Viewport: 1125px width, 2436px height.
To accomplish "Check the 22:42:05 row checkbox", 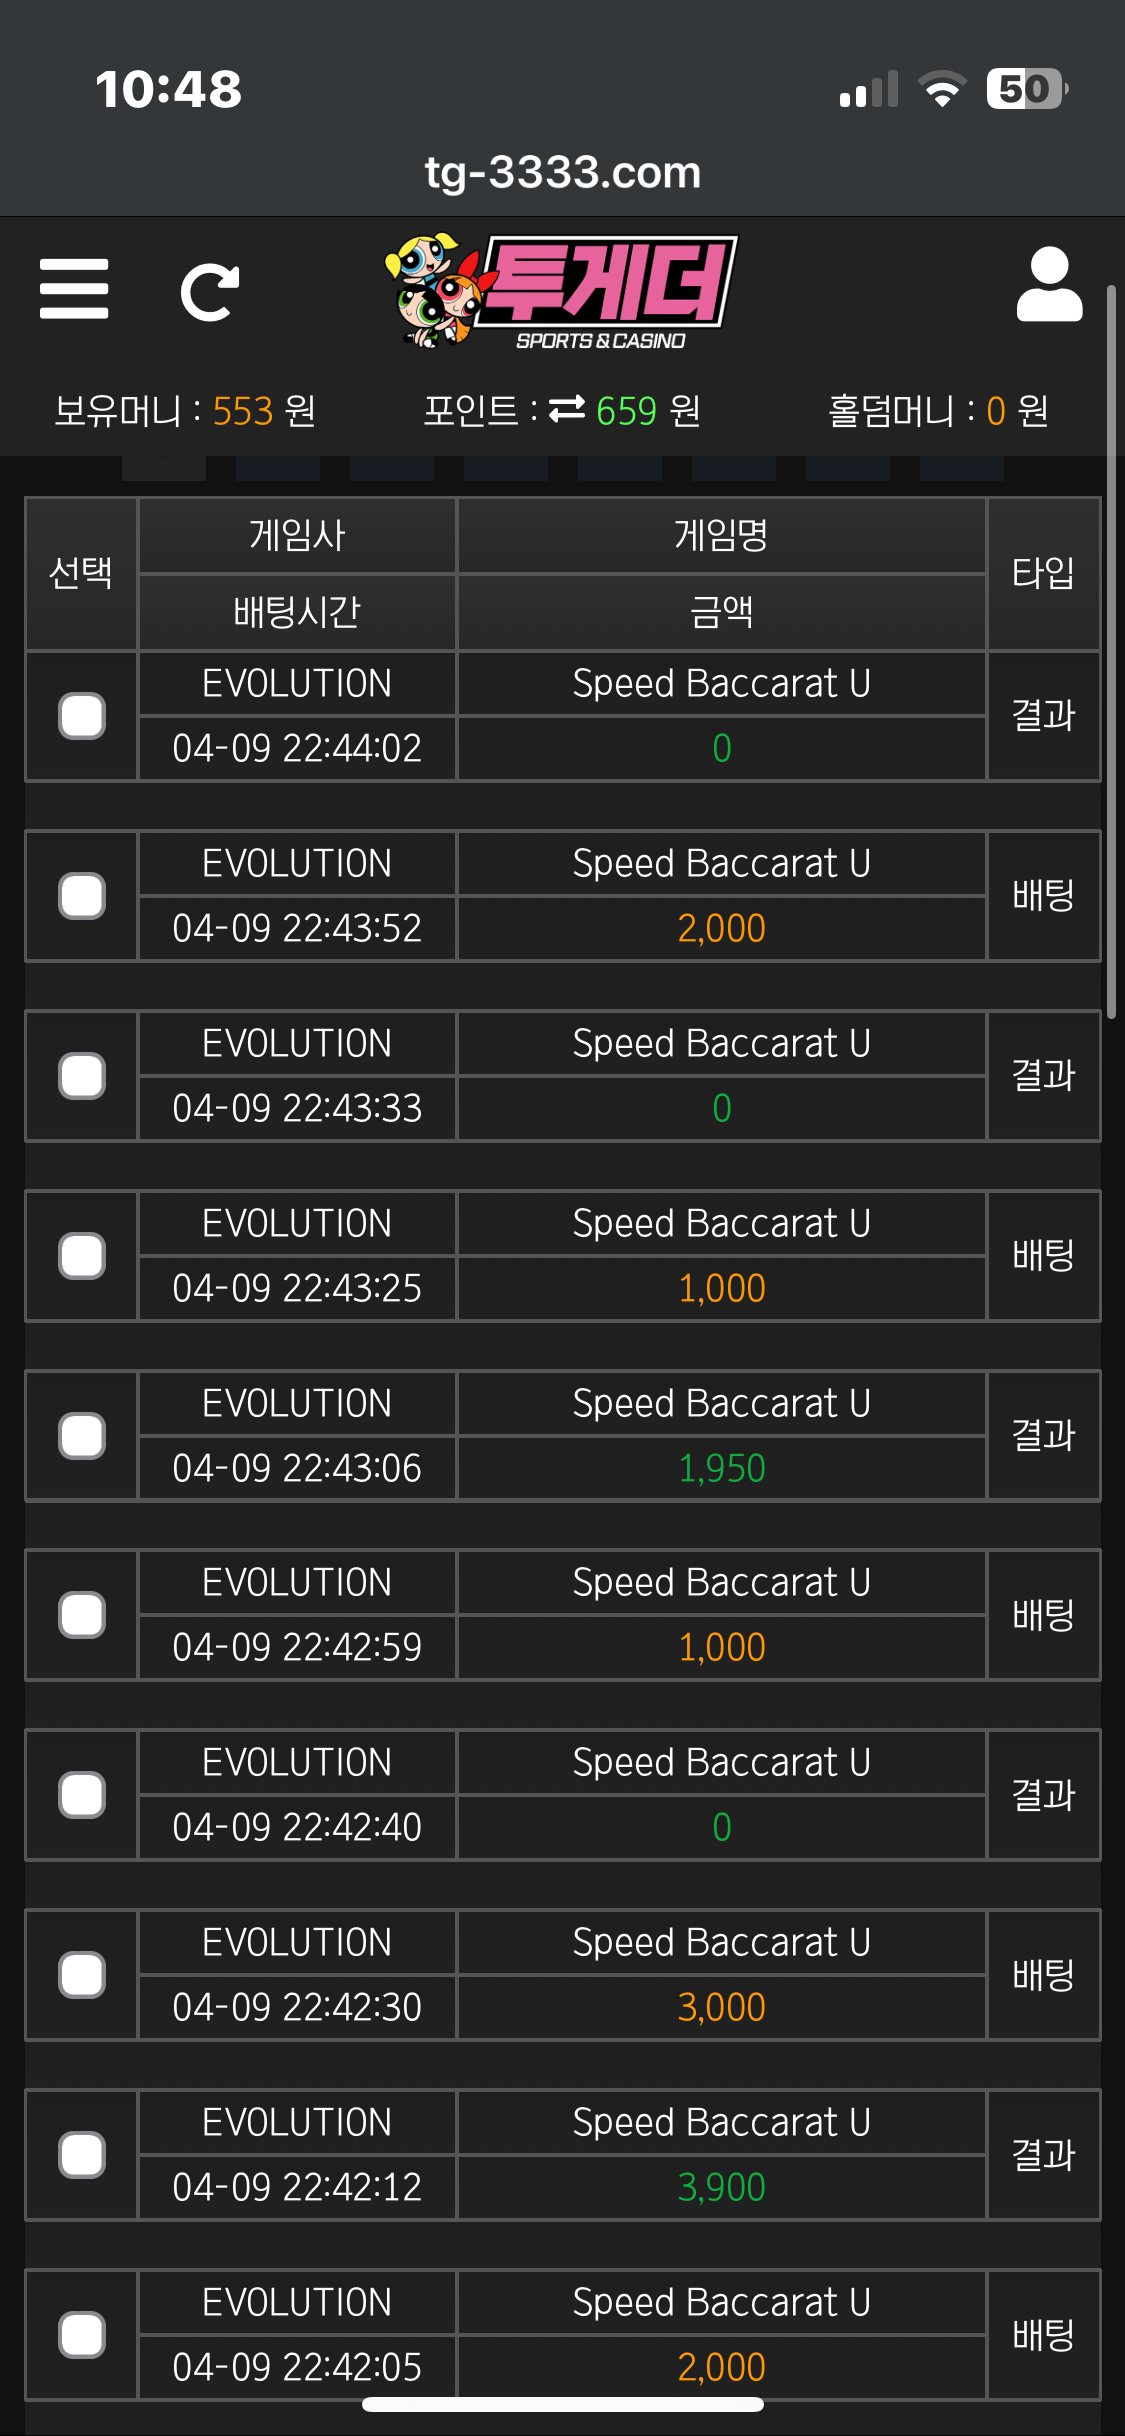I will 82,2335.
